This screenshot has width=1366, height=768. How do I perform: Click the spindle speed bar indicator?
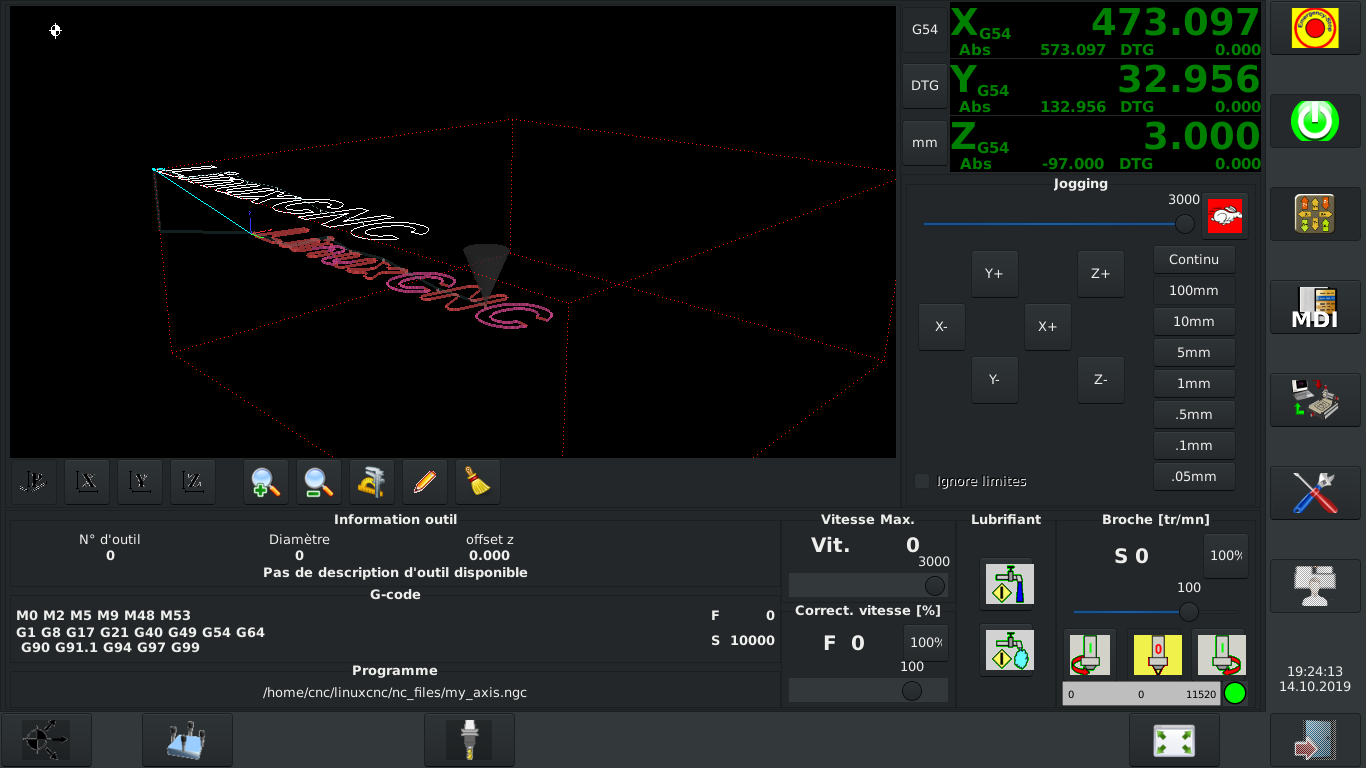[x=1141, y=693]
